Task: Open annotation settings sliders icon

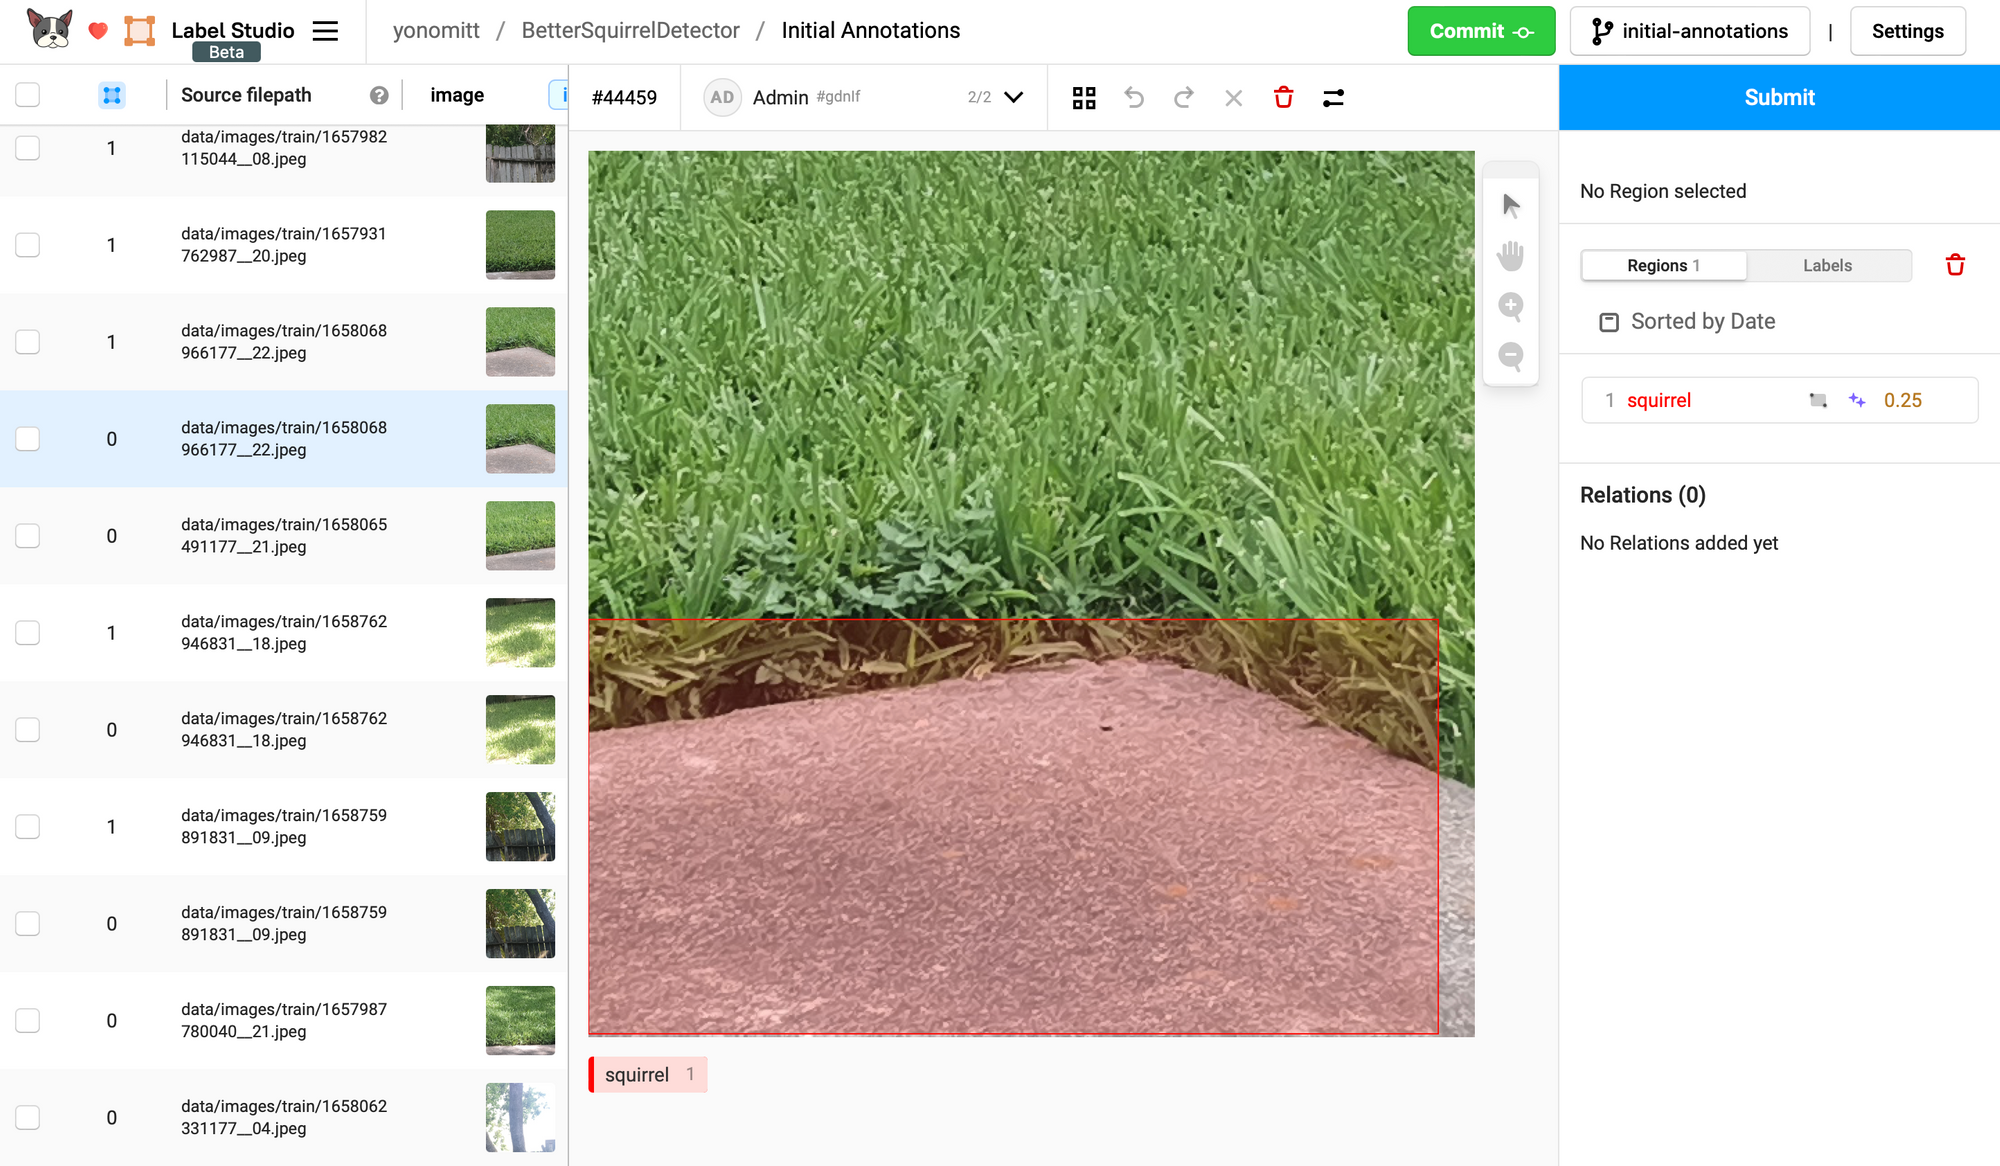Action: pos(1334,97)
